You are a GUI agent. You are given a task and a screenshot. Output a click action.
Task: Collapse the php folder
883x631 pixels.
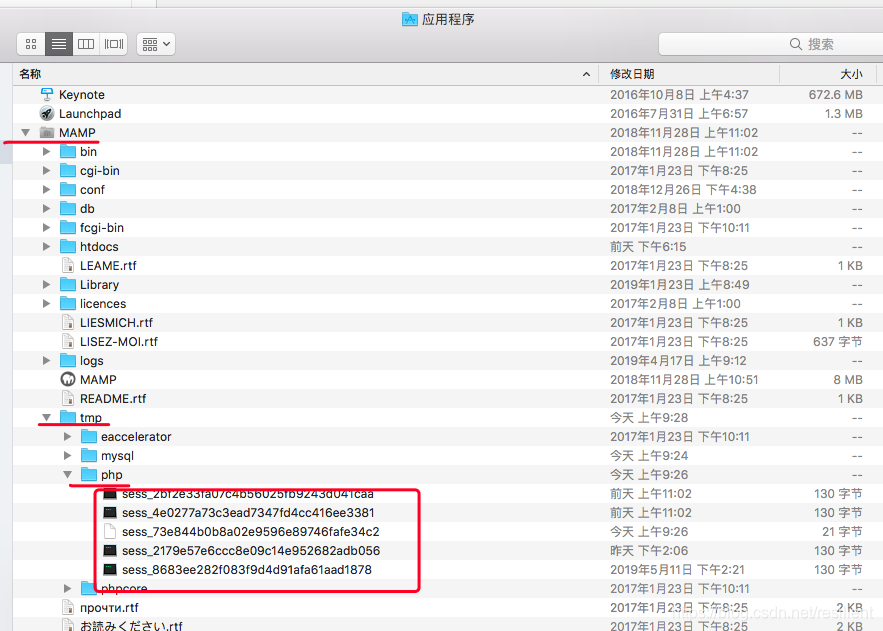click(x=68, y=475)
